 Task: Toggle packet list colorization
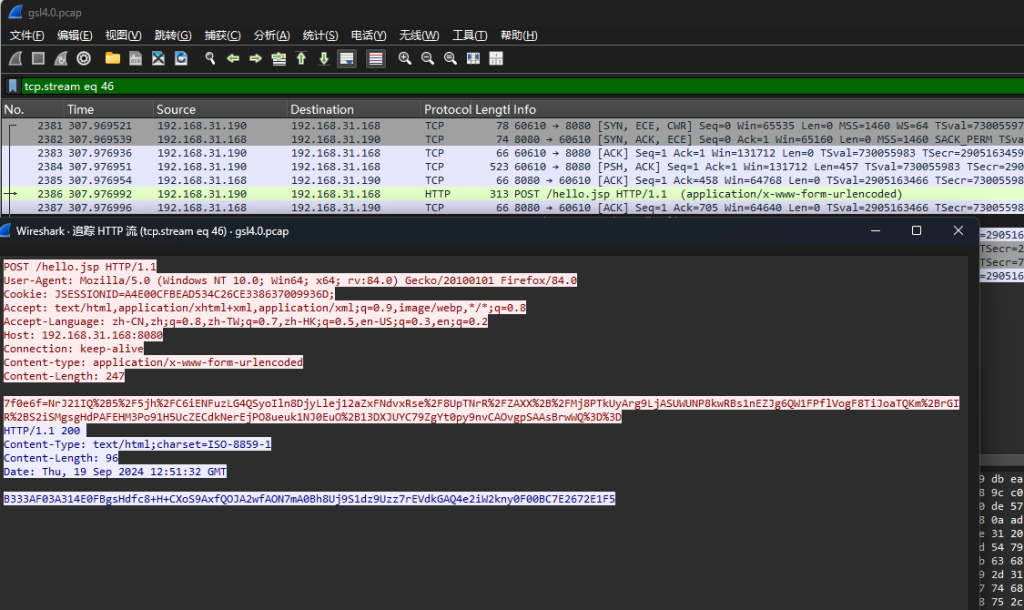[x=376, y=59]
